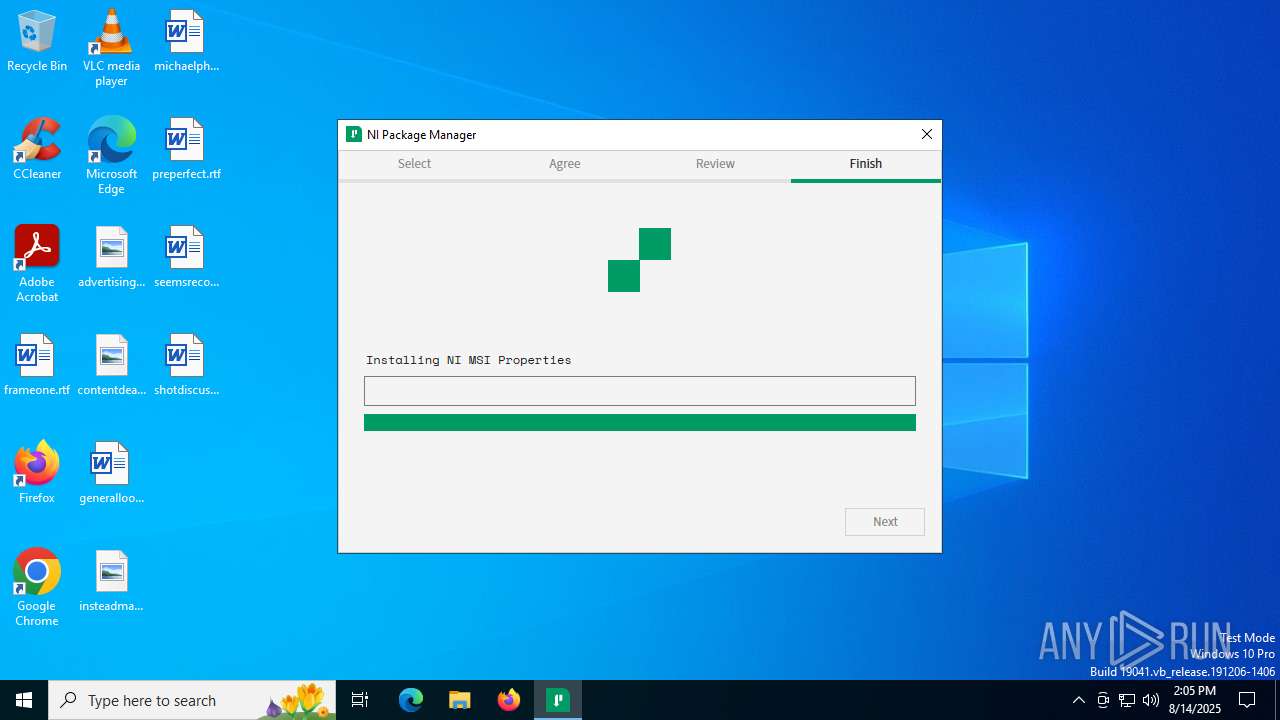Click the green installation progress bar
This screenshot has height=720, width=1280.
pyautogui.click(x=640, y=423)
